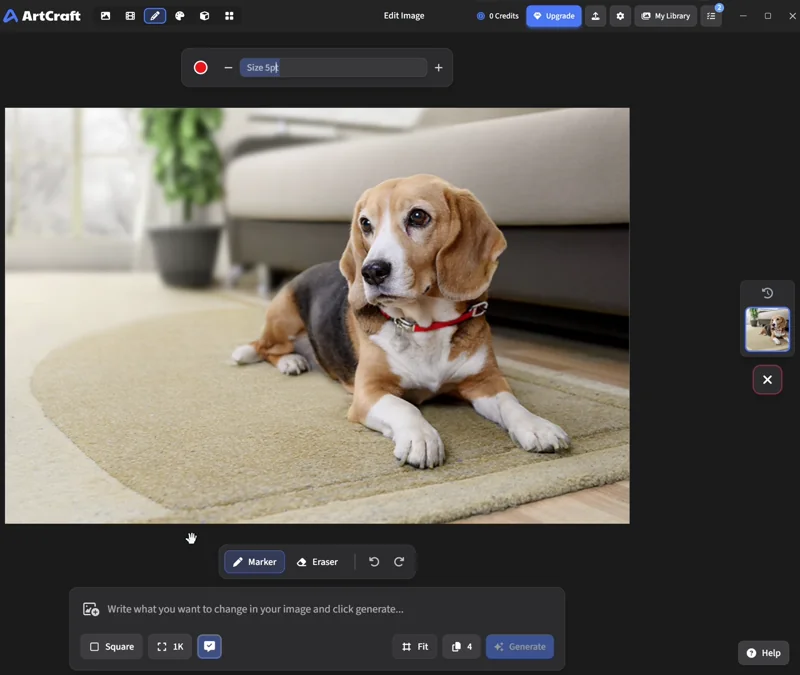Click the history clock icon

tap(767, 293)
